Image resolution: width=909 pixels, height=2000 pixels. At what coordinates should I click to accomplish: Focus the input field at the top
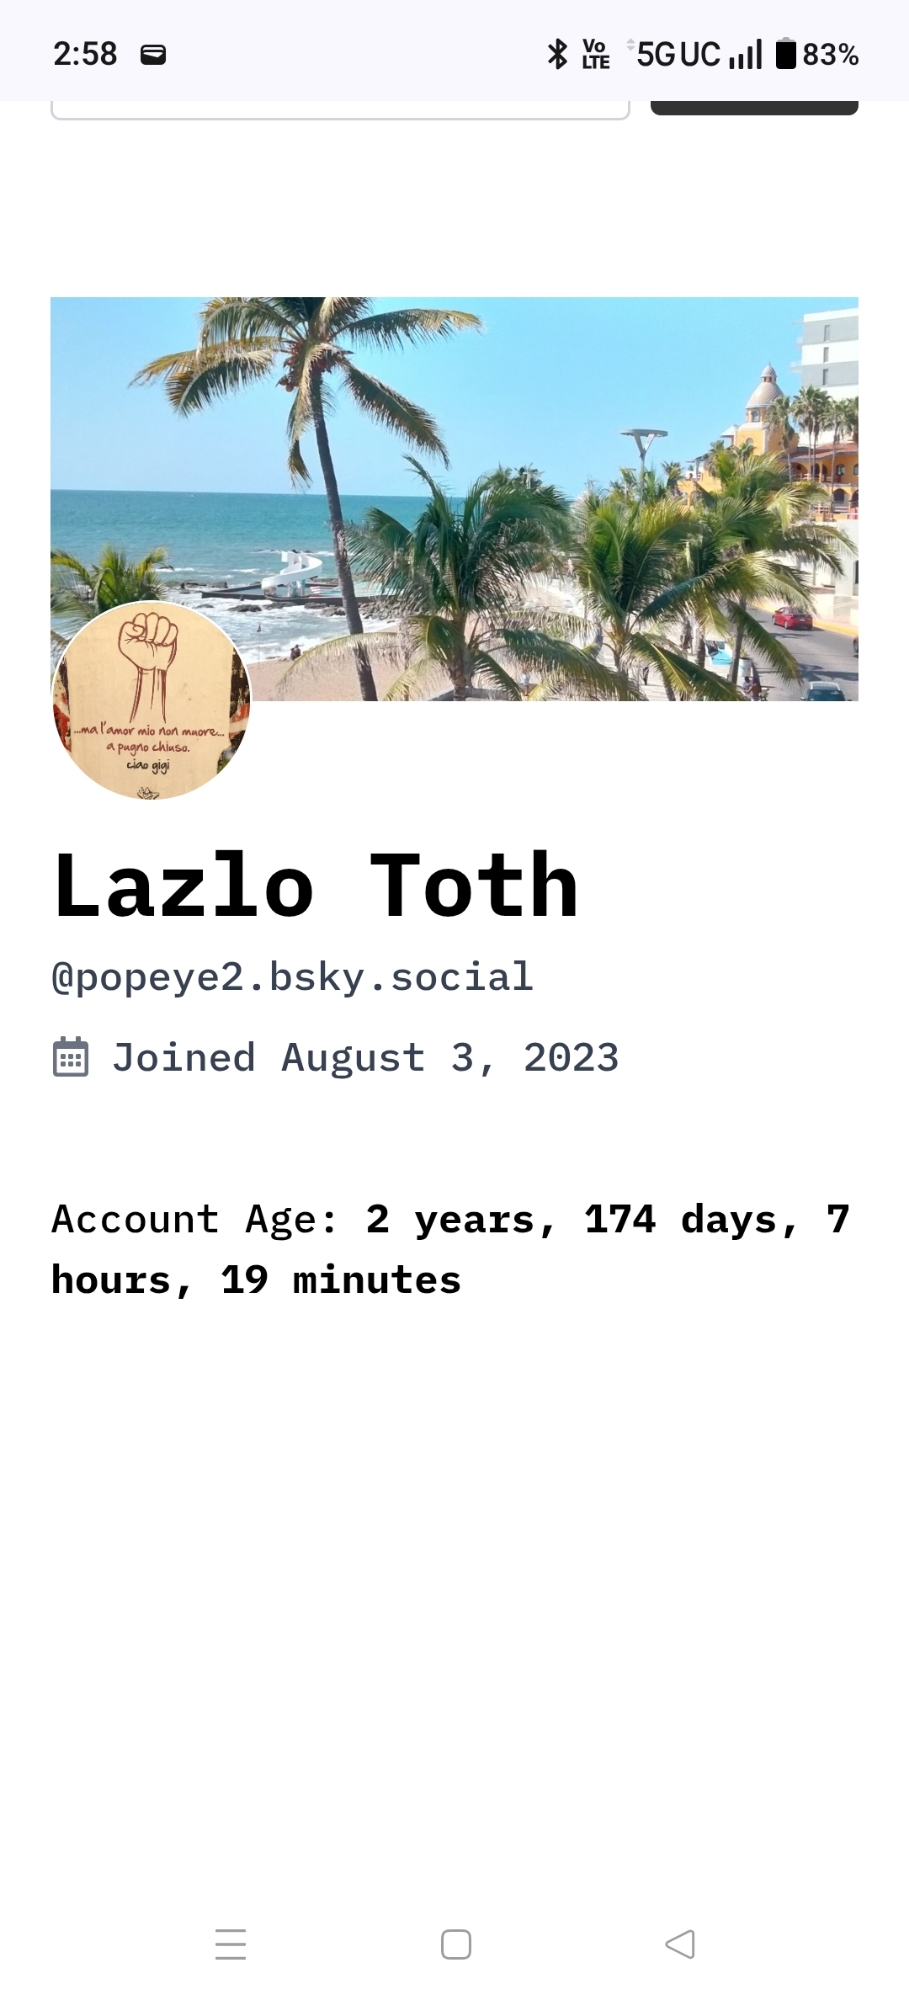click(x=340, y=109)
